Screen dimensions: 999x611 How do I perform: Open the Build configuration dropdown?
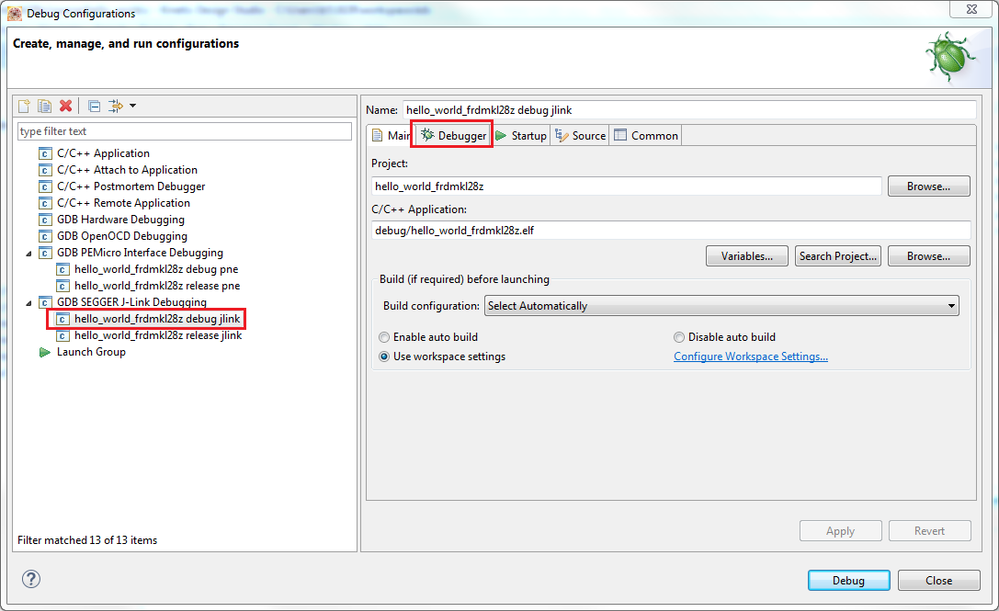pyautogui.click(x=721, y=306)
